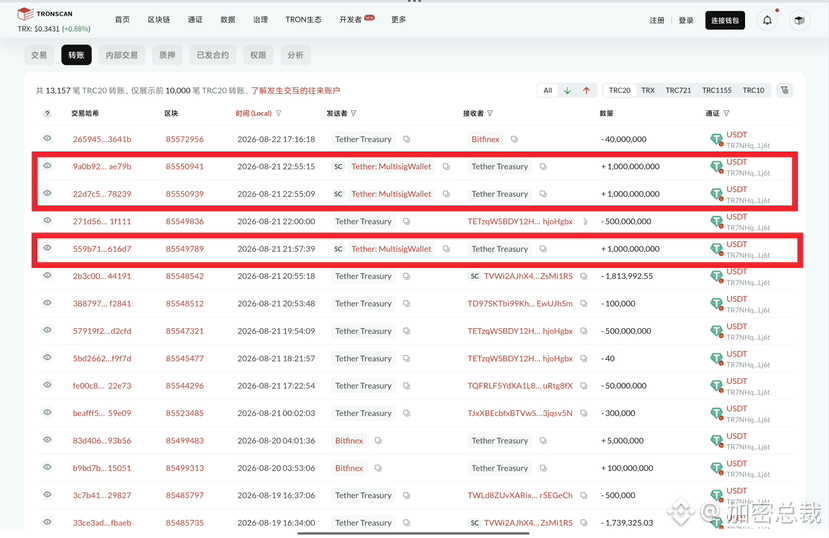Open the 接收者 receiver column filter

pyautogui.click(x=490, y=114)
